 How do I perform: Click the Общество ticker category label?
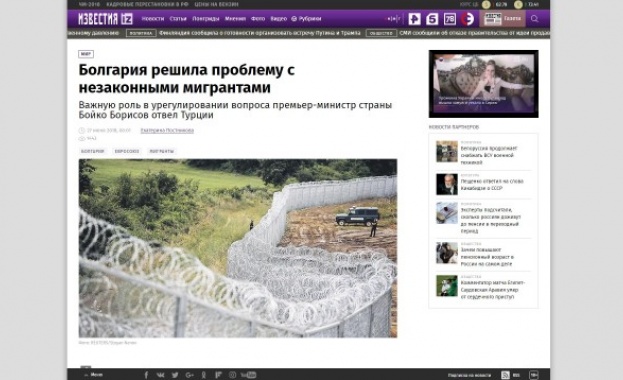pos(381,33)
